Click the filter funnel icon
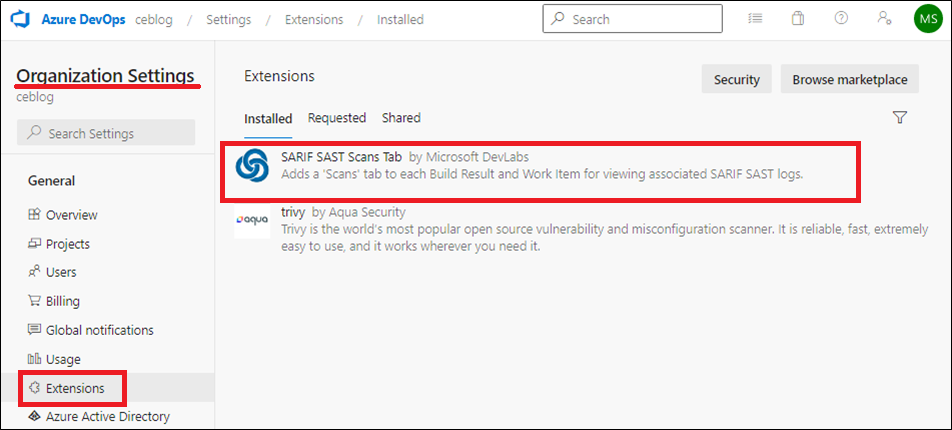This screenshot has width=952, height=430. point(900,118)
